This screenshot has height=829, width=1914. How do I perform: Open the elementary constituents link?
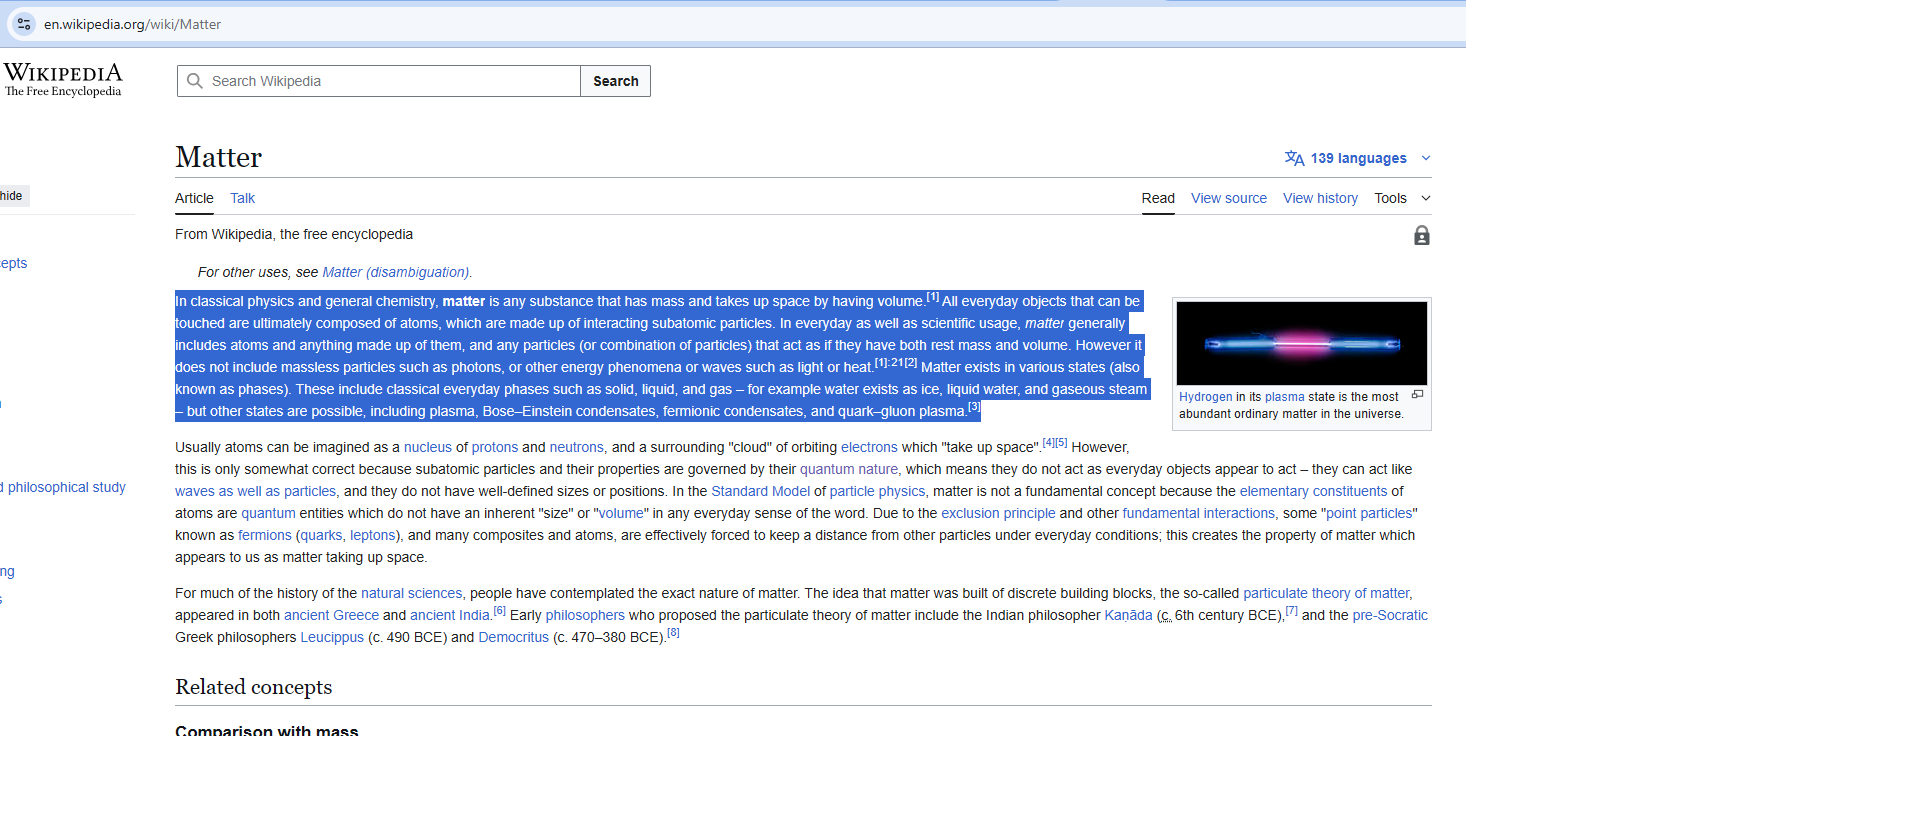click(x=1314, y=491)
